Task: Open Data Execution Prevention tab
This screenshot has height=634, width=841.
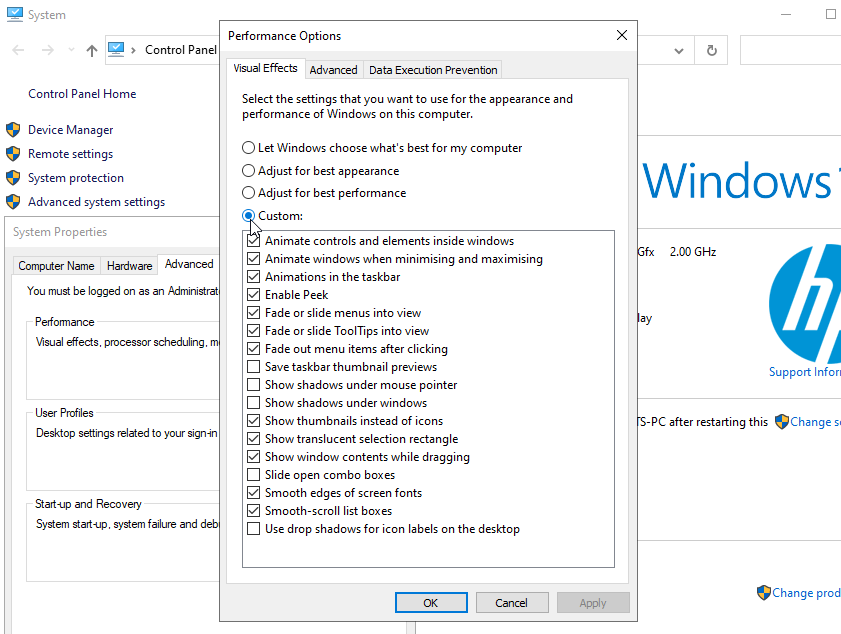Action: pyautogui.click(x=433, y=70)
